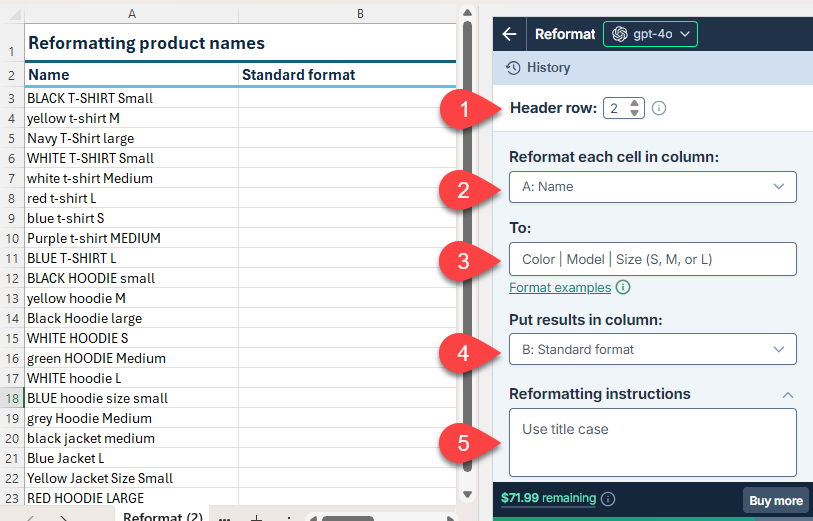Screen dimensions: 813x521
Task: Increase the Header row value with stepper
Action: 634,103
